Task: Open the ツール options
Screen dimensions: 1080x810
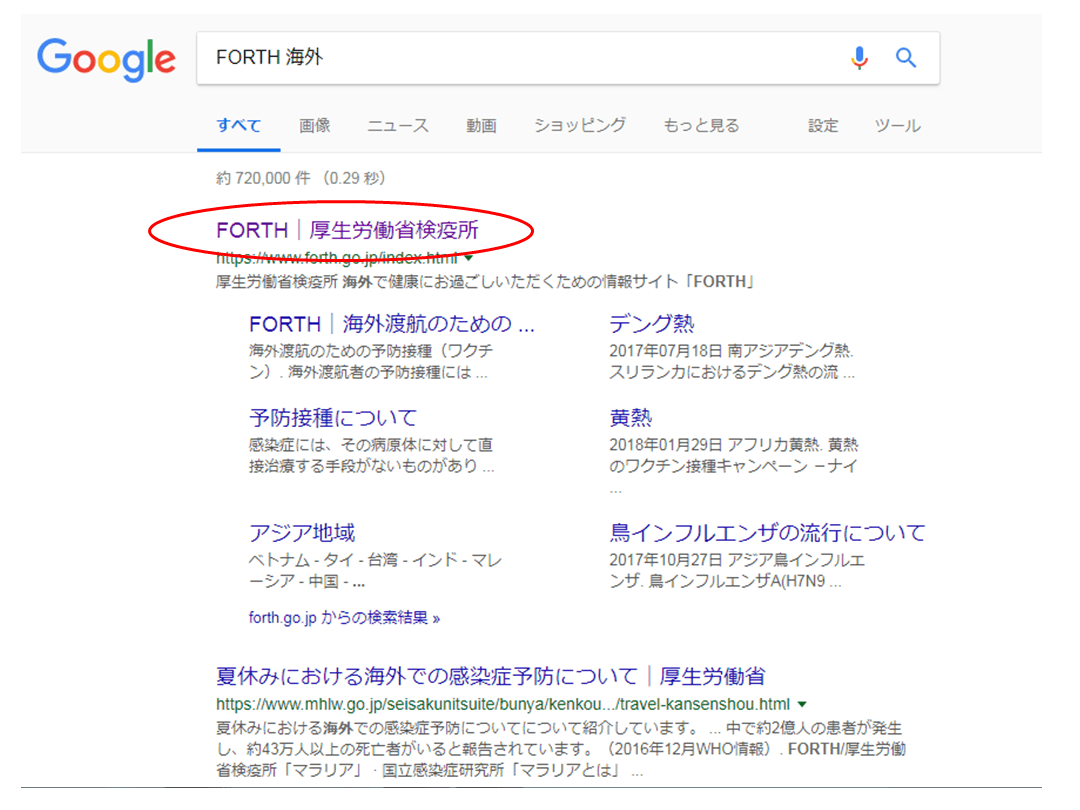Action: (897, 126)
